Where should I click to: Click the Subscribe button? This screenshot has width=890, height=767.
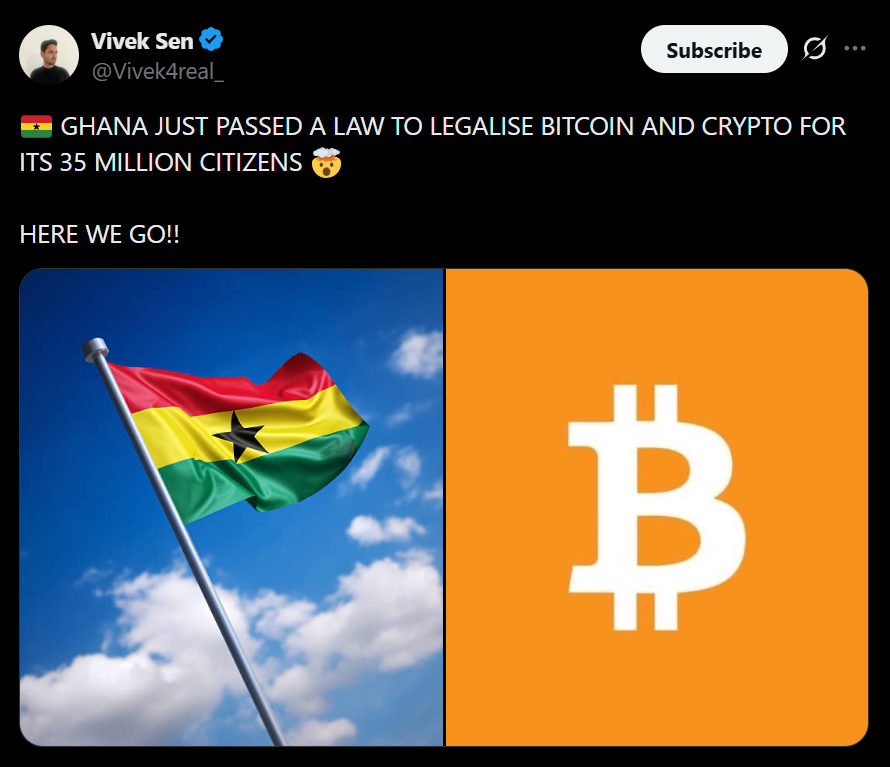tap(714, 49)
